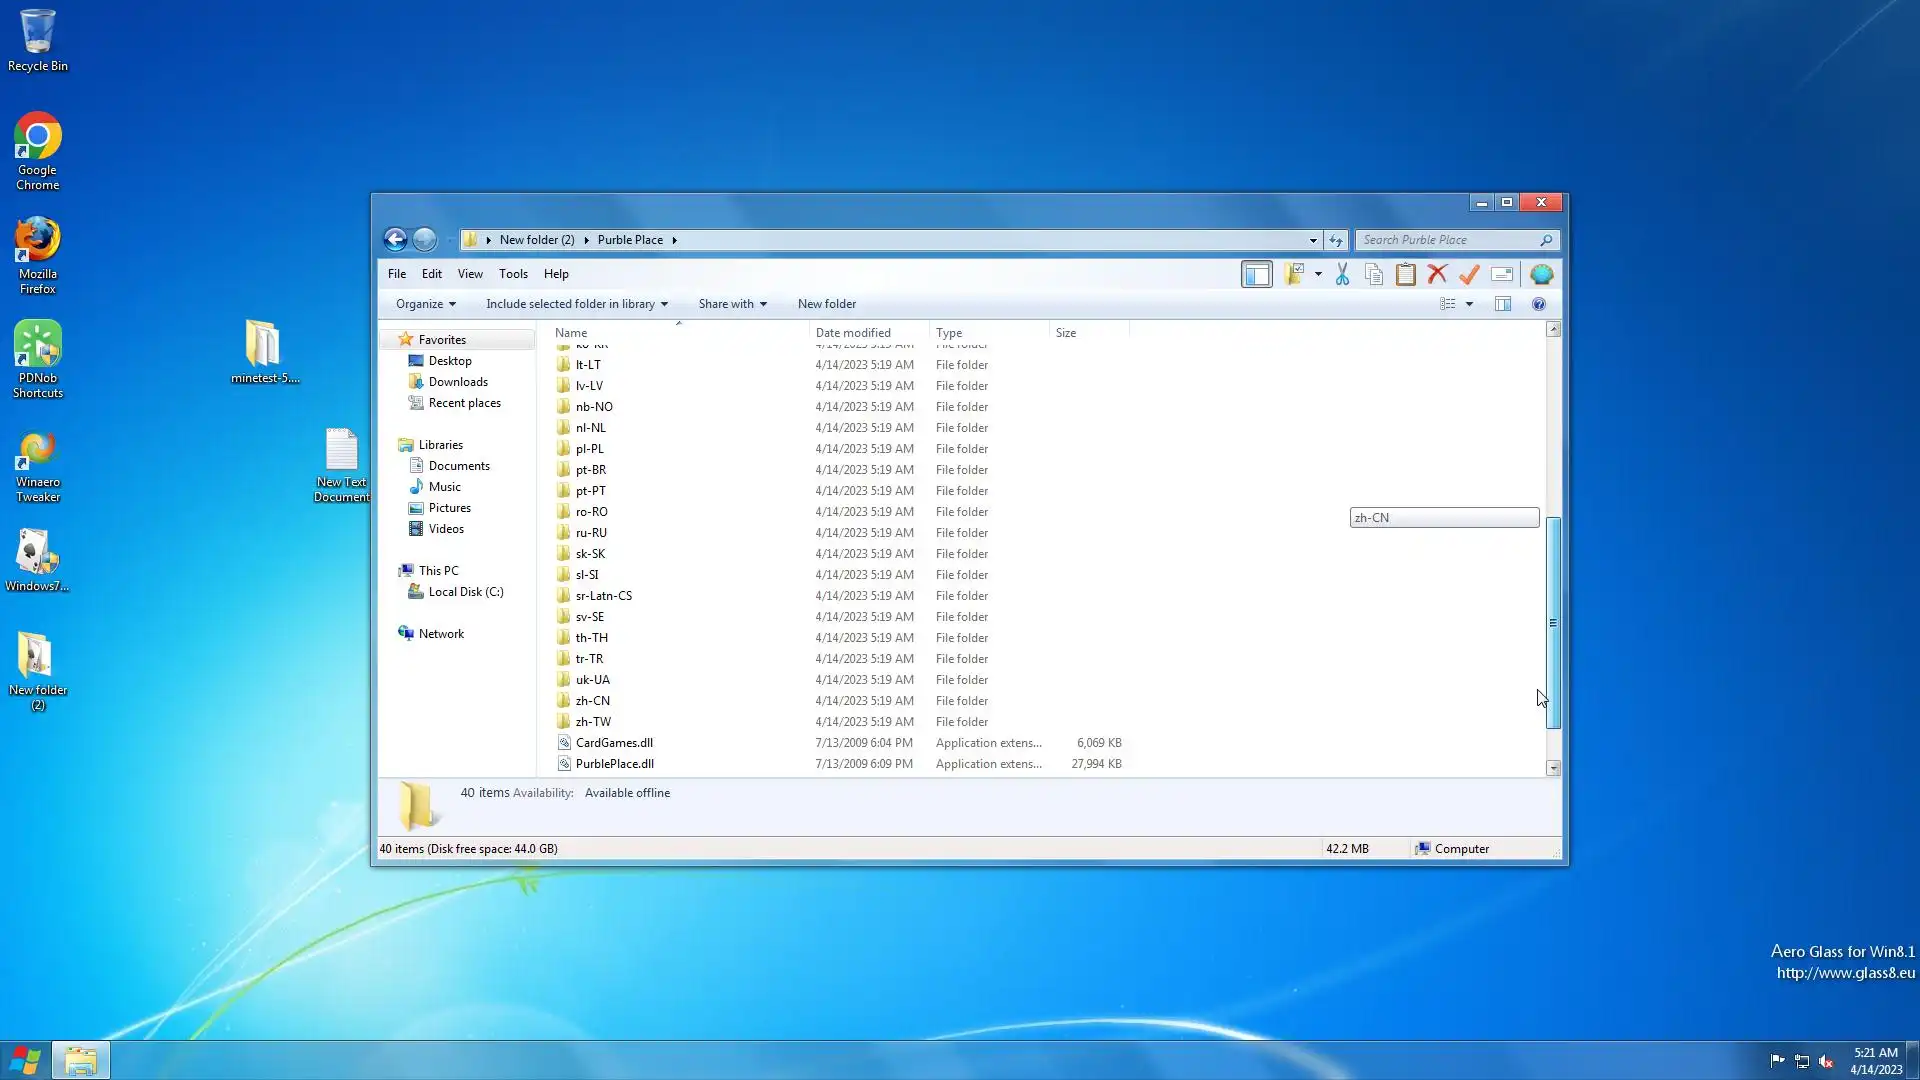Click the red X Delete icon
Screen dimensions: 1920x1080
[1437, 274]
